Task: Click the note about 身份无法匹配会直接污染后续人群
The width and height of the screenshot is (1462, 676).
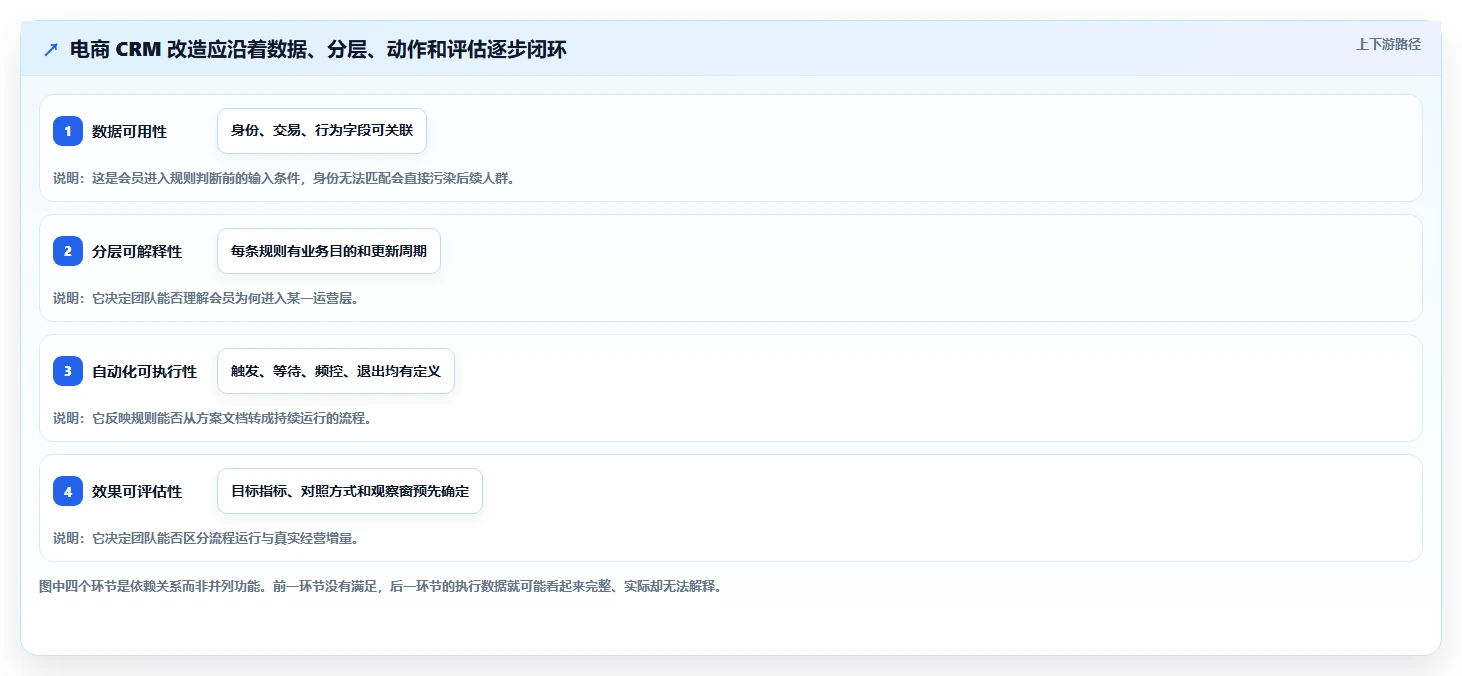Action: 284,178
